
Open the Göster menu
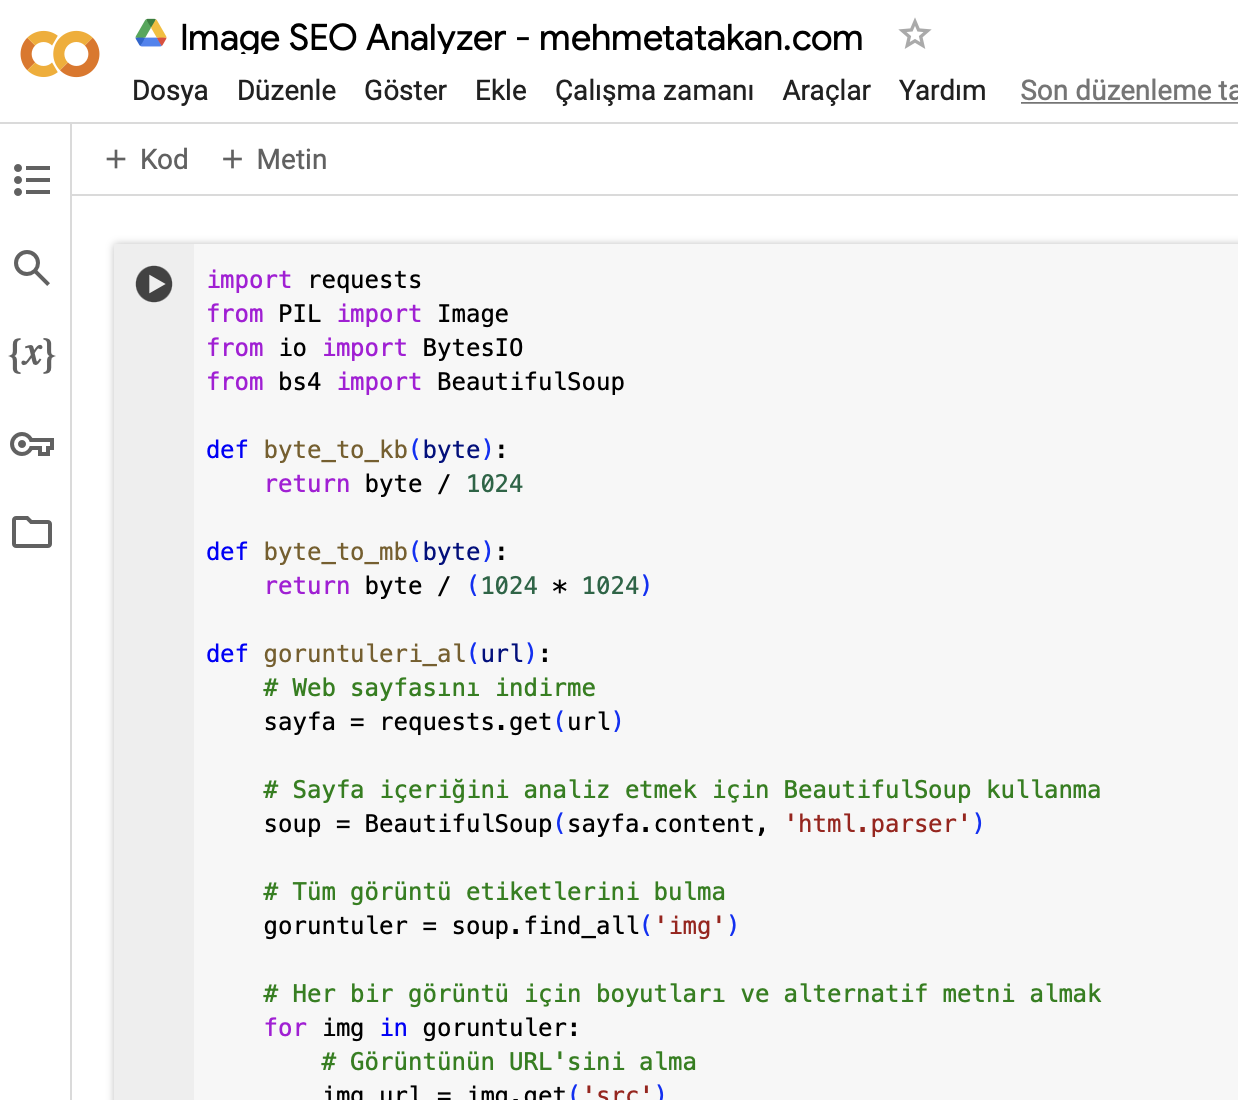(x=405, y=90)
